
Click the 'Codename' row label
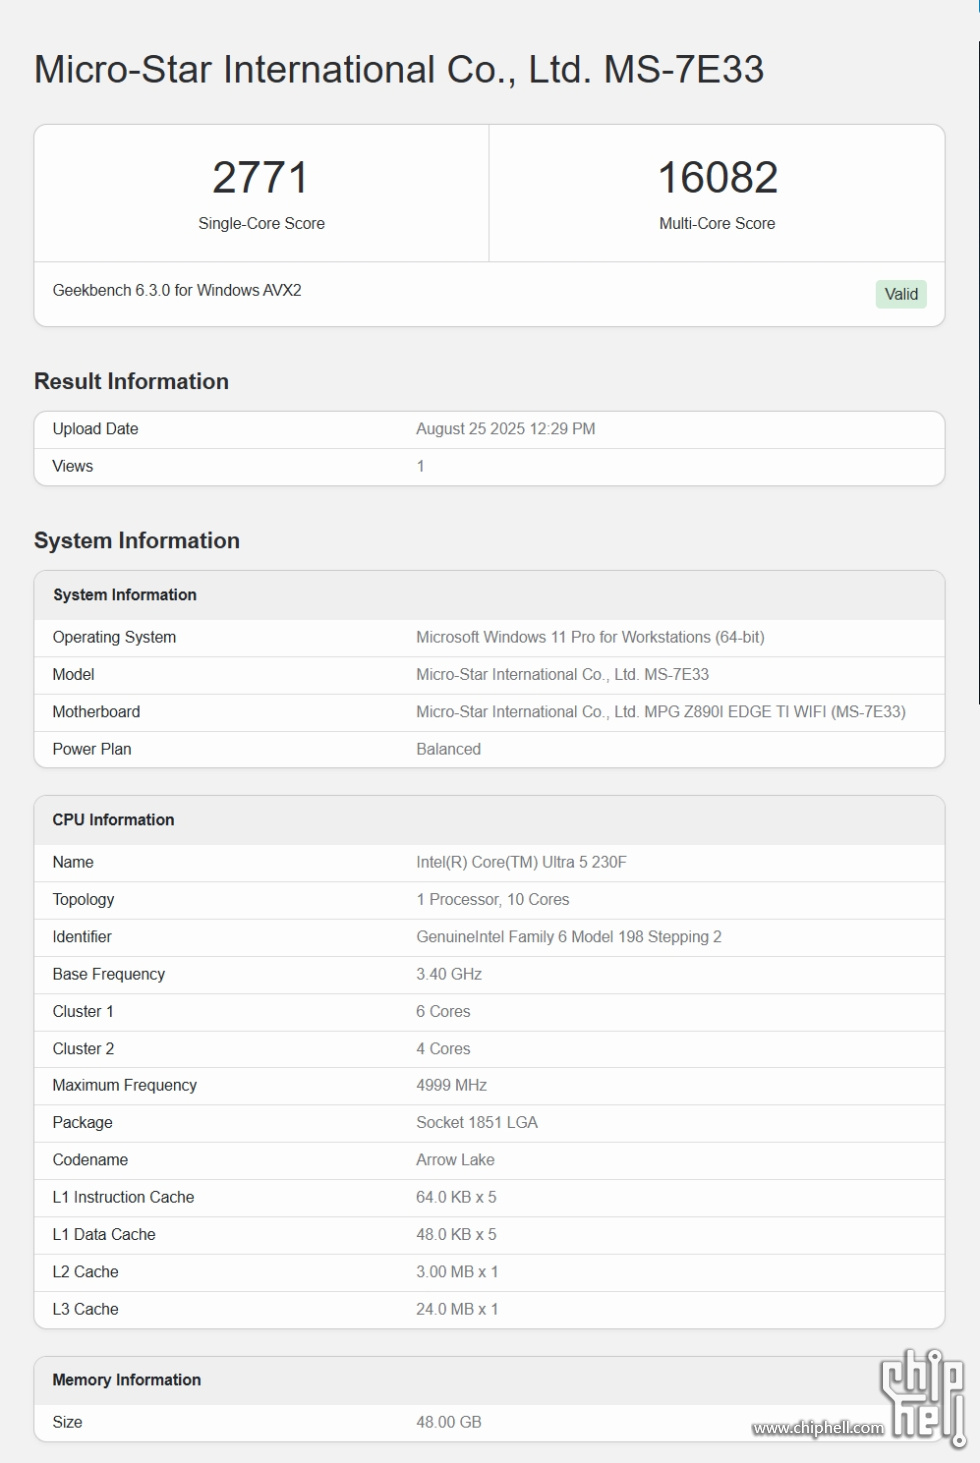tap(90, 1160)
